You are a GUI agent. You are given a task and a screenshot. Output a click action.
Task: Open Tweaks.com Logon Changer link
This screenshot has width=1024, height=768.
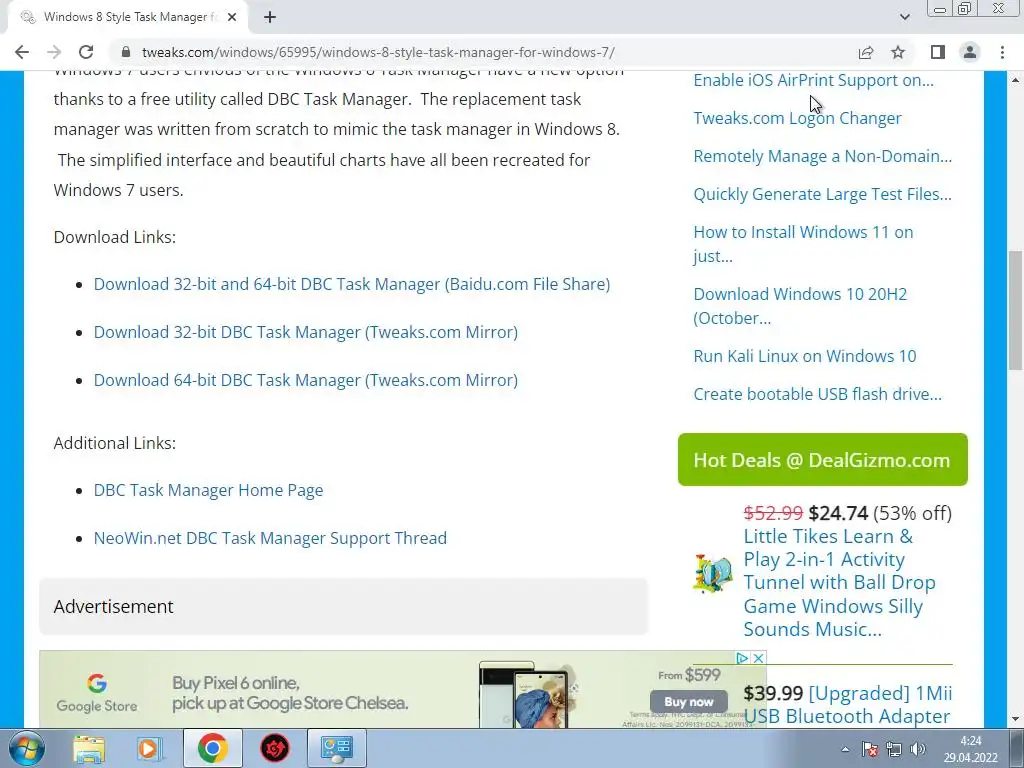pos(797,118)
